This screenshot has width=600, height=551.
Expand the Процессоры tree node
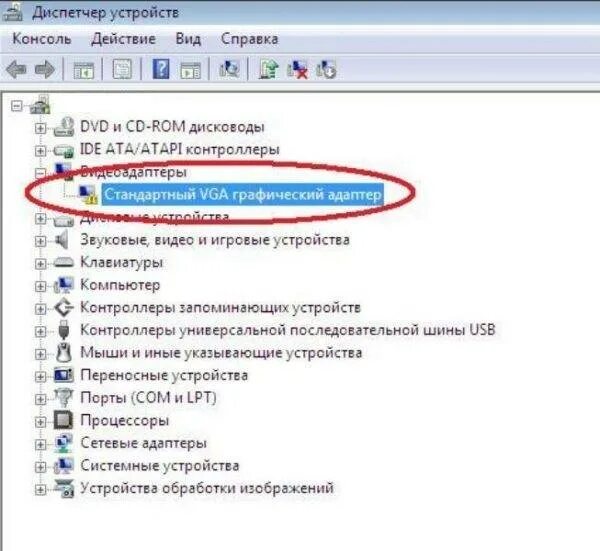coord(40,422)
